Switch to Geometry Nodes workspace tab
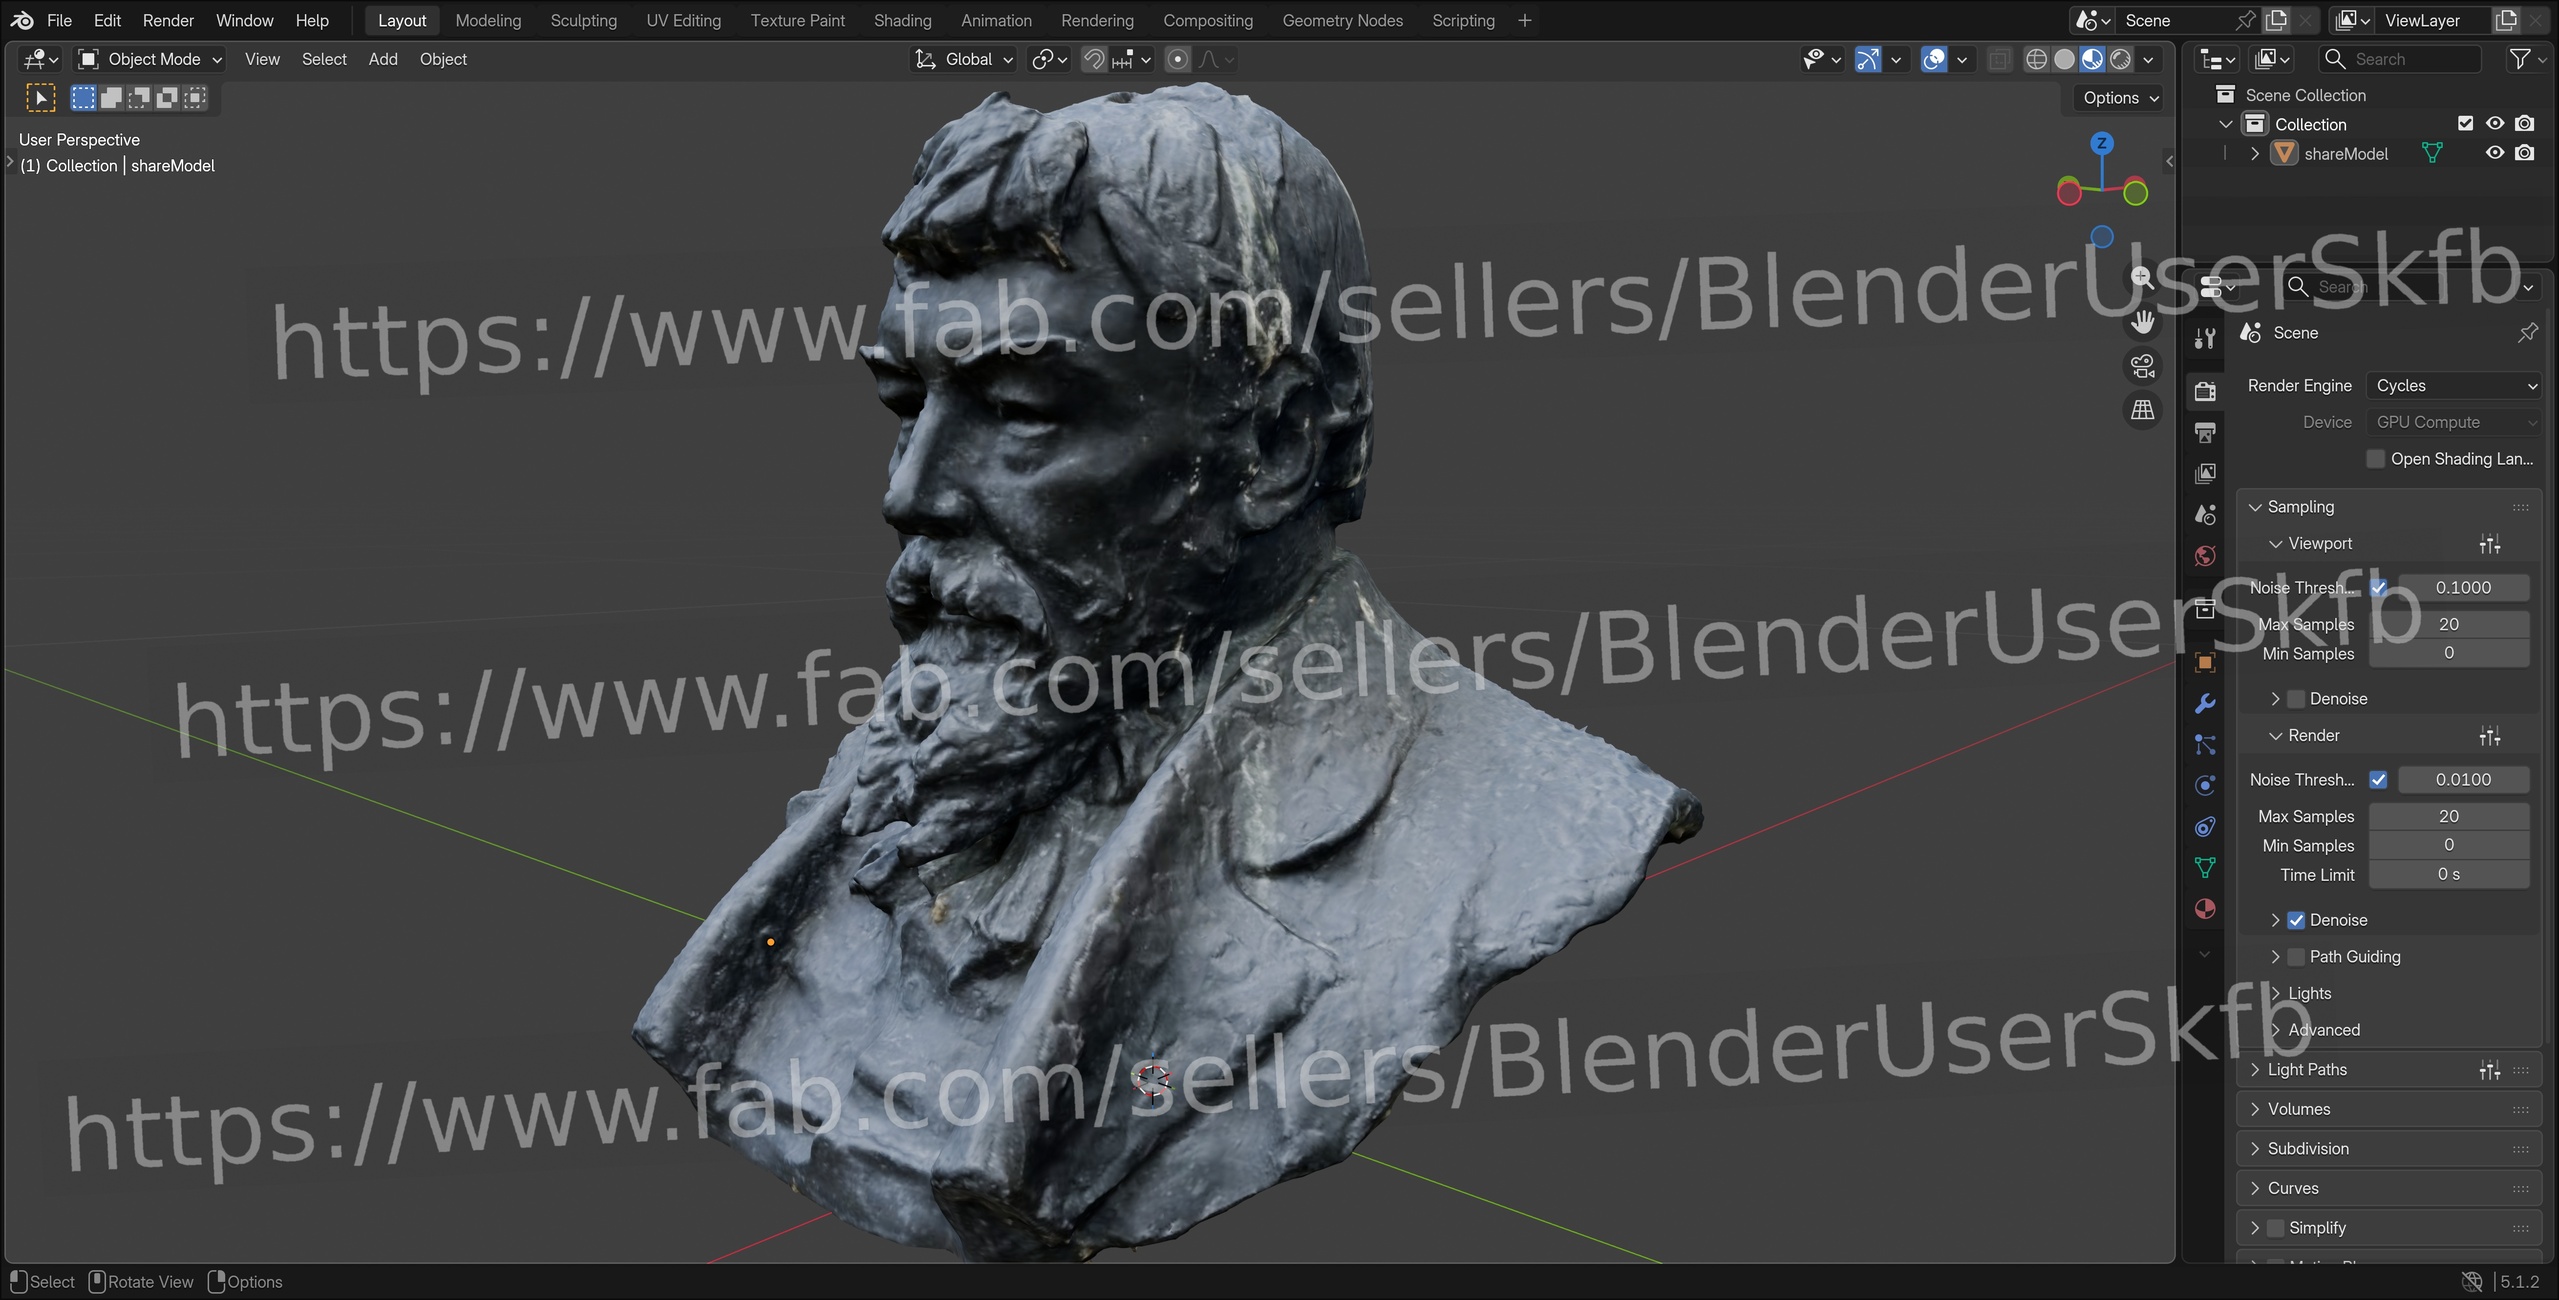This screenshot has width=2559, height=1300. 1342,20
